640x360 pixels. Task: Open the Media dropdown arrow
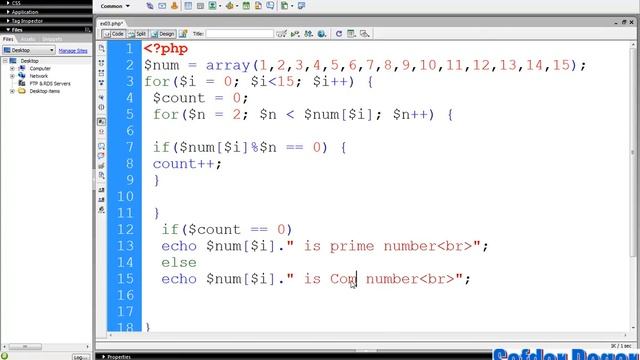[237, 6]
